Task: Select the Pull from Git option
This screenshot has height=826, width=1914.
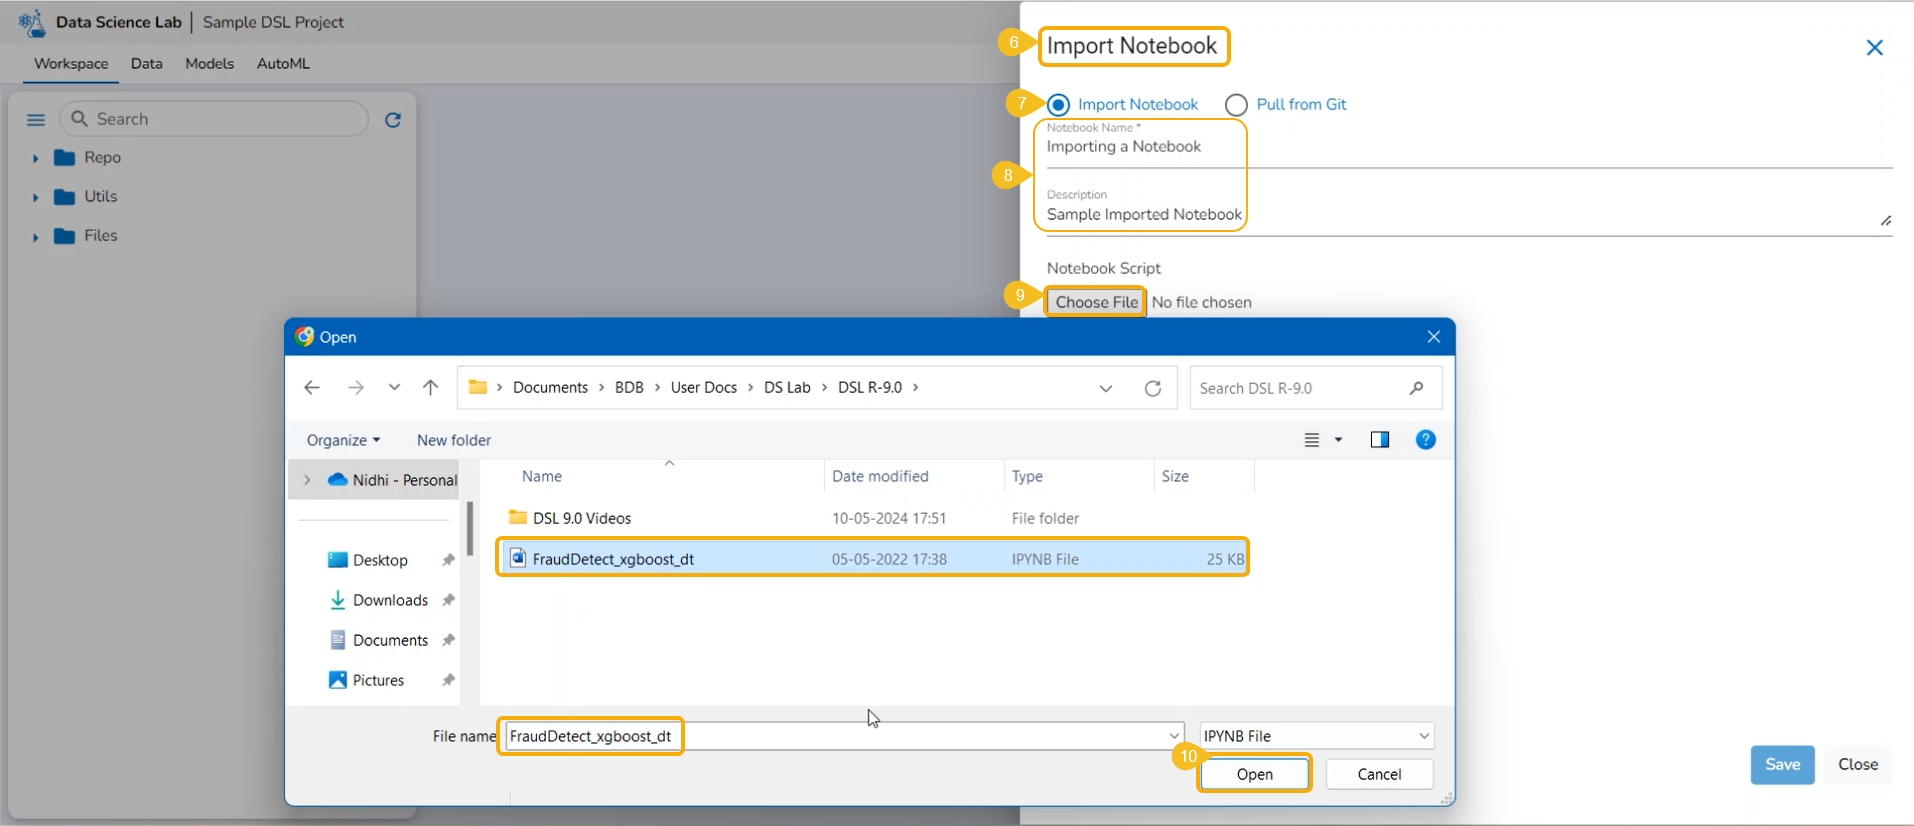Action: click(1237, 105)
